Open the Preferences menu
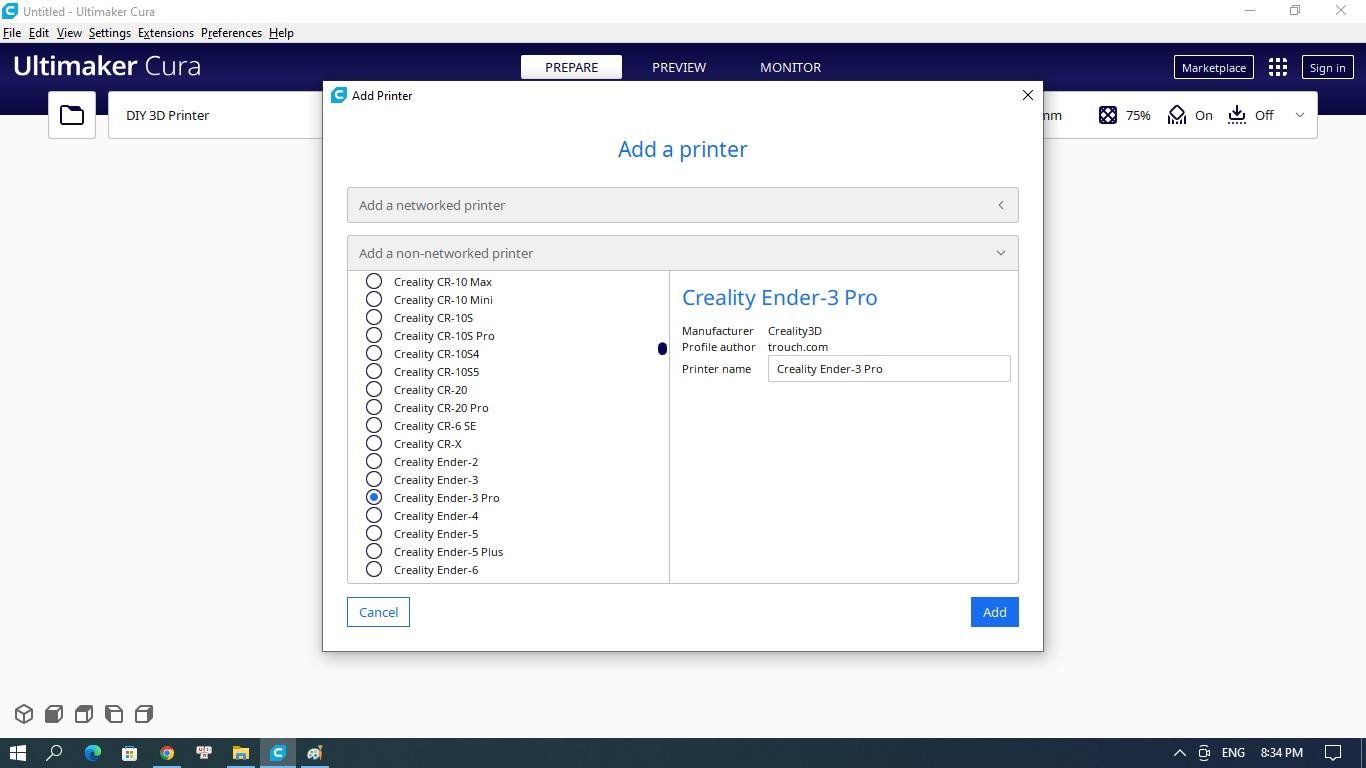 pos(231,33)
